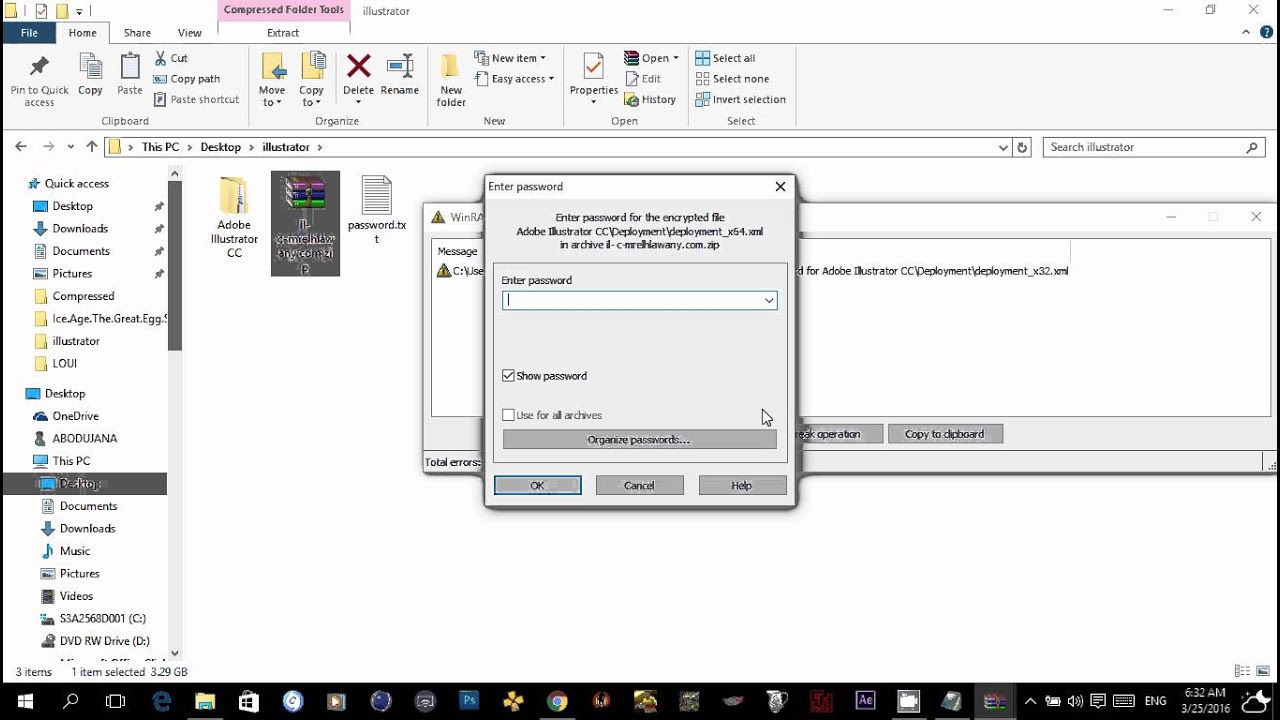Go back with the navigation arrow

tap(21, 147)
